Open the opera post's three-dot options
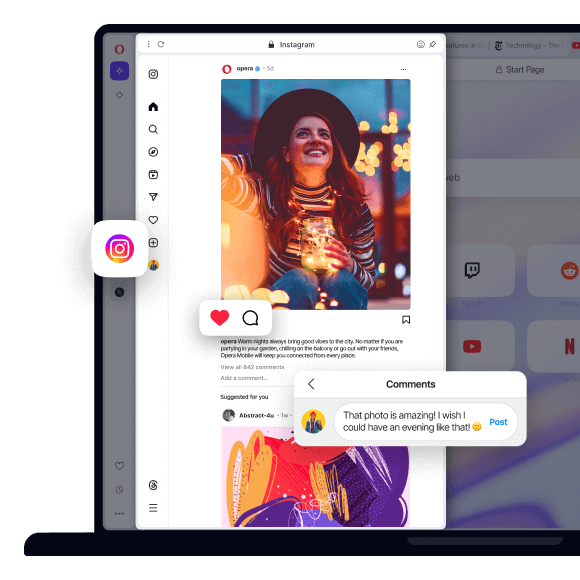The image size is (580, 580). pos(403,69)
